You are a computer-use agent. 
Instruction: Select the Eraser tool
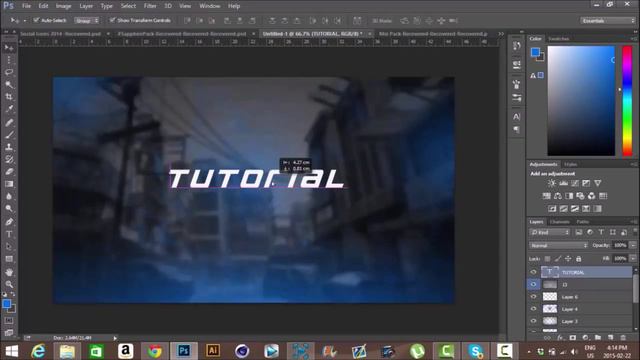click(9, 172)
